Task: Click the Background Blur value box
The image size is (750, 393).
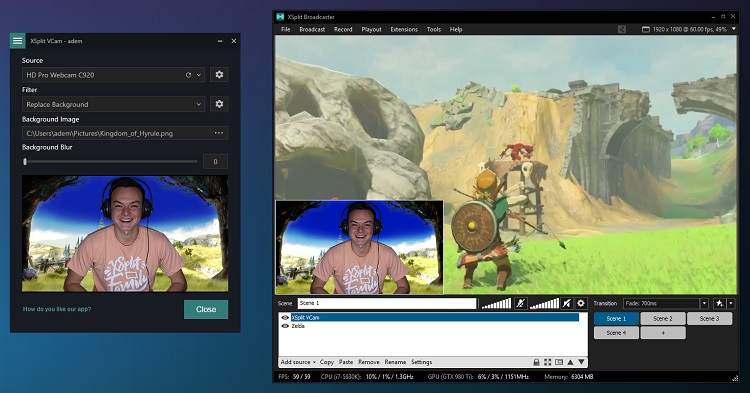Action: (215, 162)
